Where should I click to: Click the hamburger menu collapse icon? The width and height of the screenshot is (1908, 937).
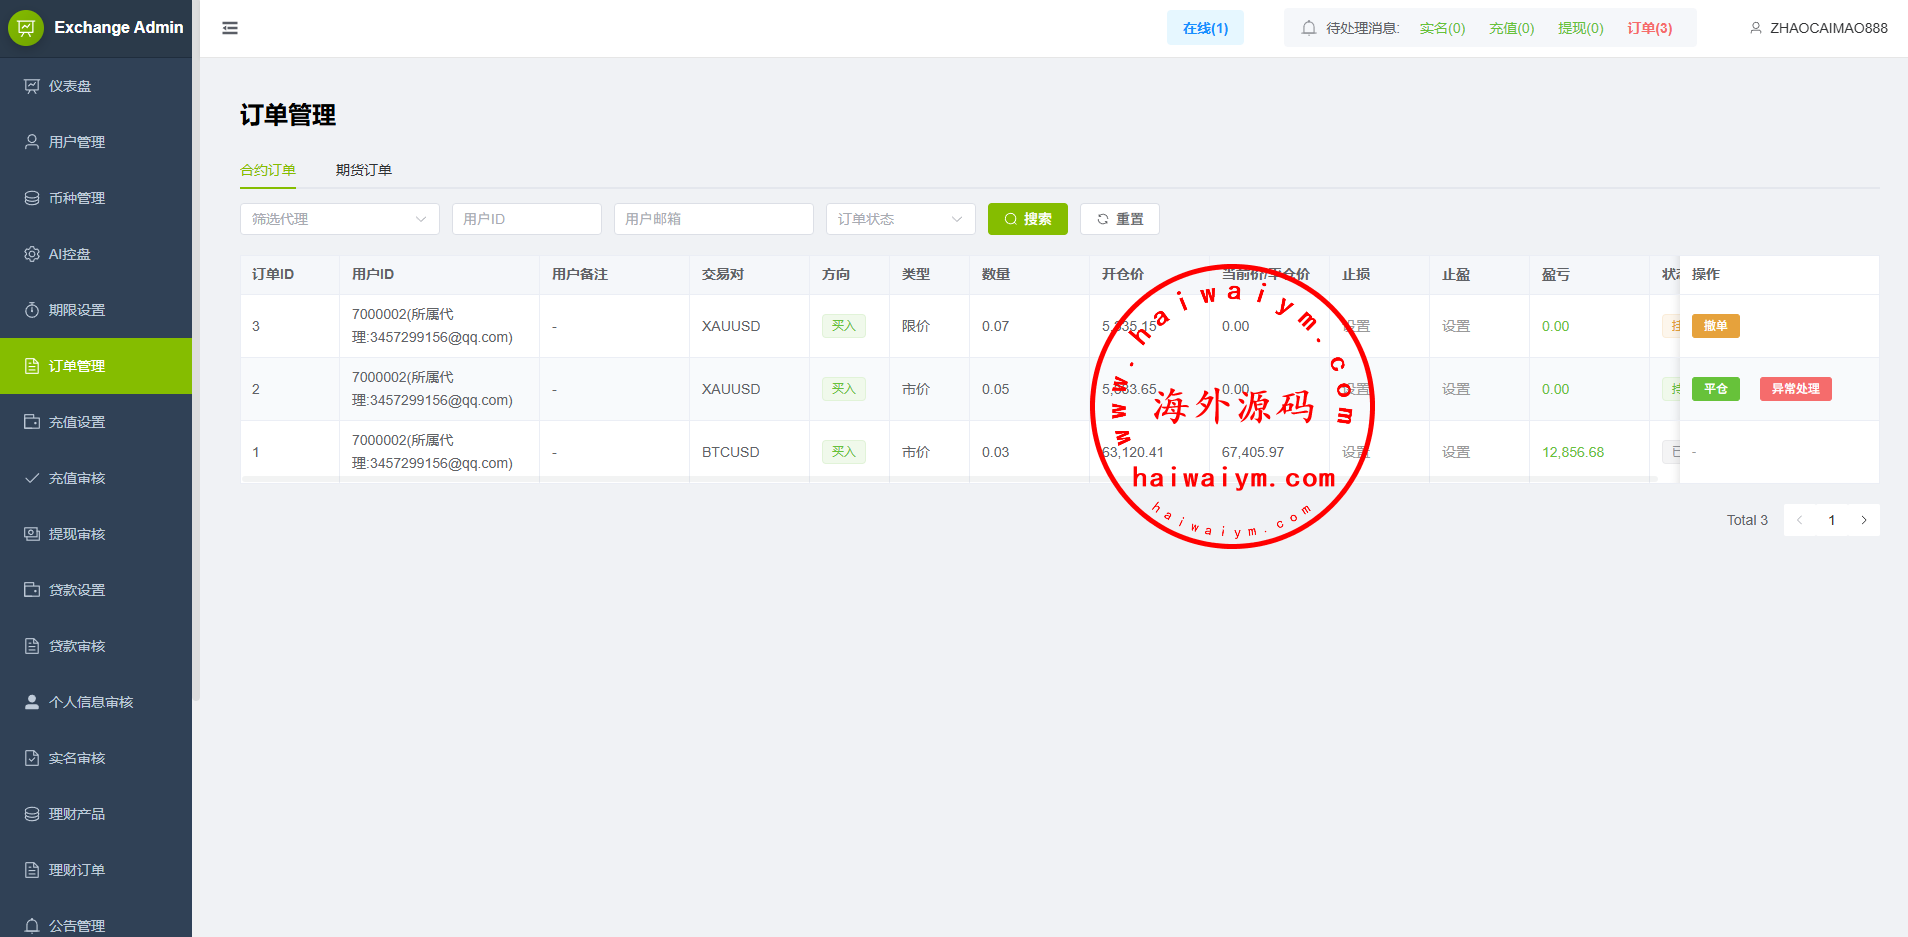click(230, 28)
